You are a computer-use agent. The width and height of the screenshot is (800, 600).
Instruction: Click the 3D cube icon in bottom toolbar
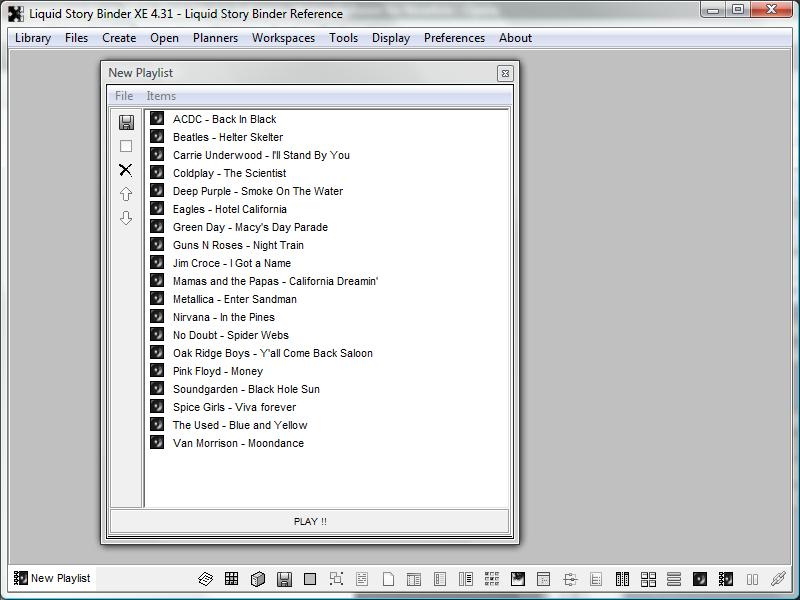(257, 579)
